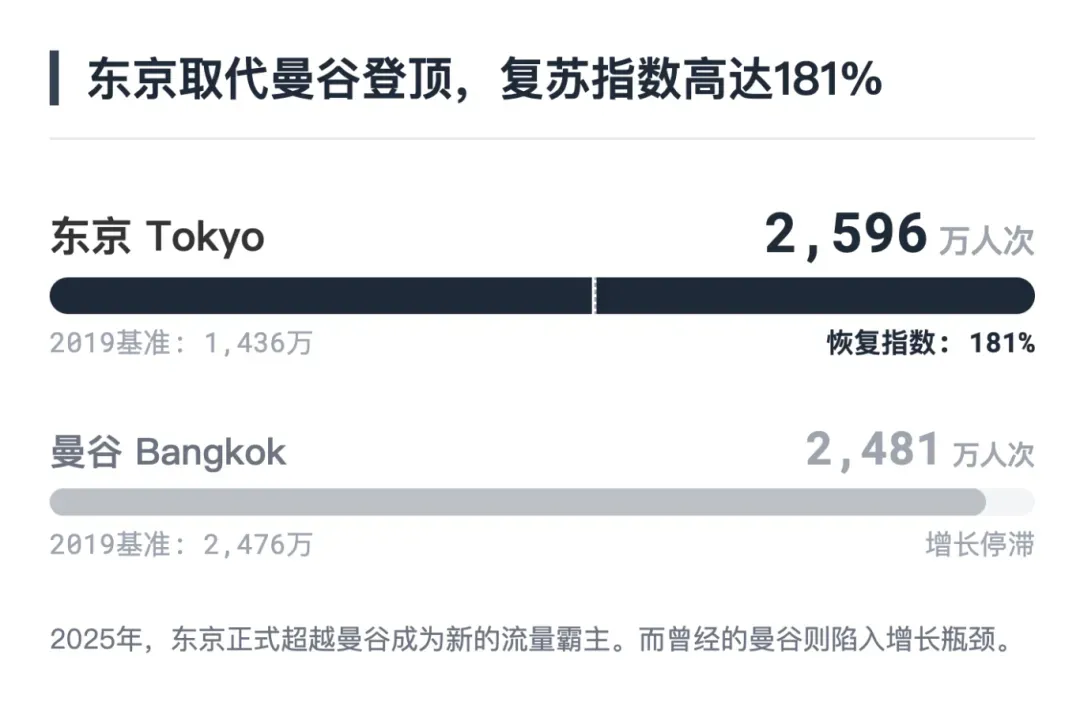The height and width of the screenshot is (706, 1080).
Task: Click the right portion of Tokyo bar past baseline
Action: click(816, 295)
